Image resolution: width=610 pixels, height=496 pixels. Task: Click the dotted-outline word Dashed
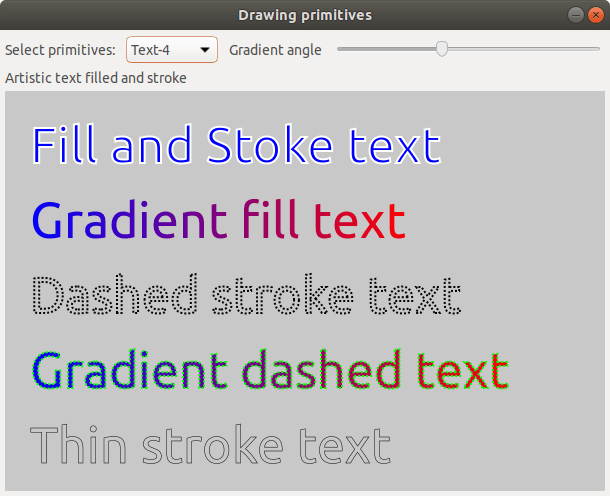click(x=116, y=296)
